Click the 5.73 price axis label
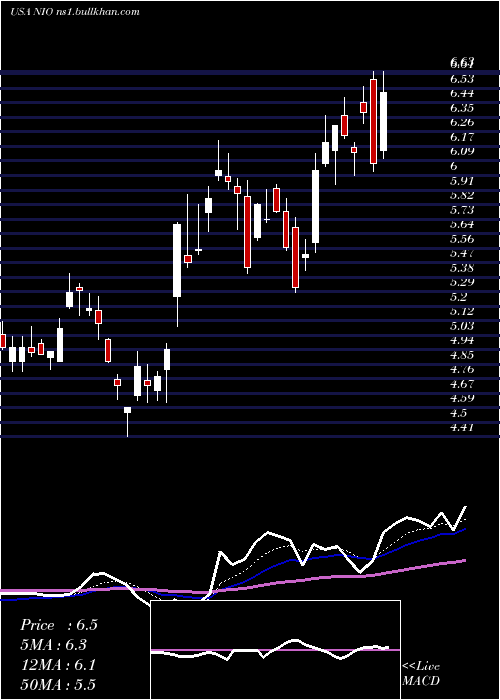Screen dimensions: 500x700 (x=462, y=210)
